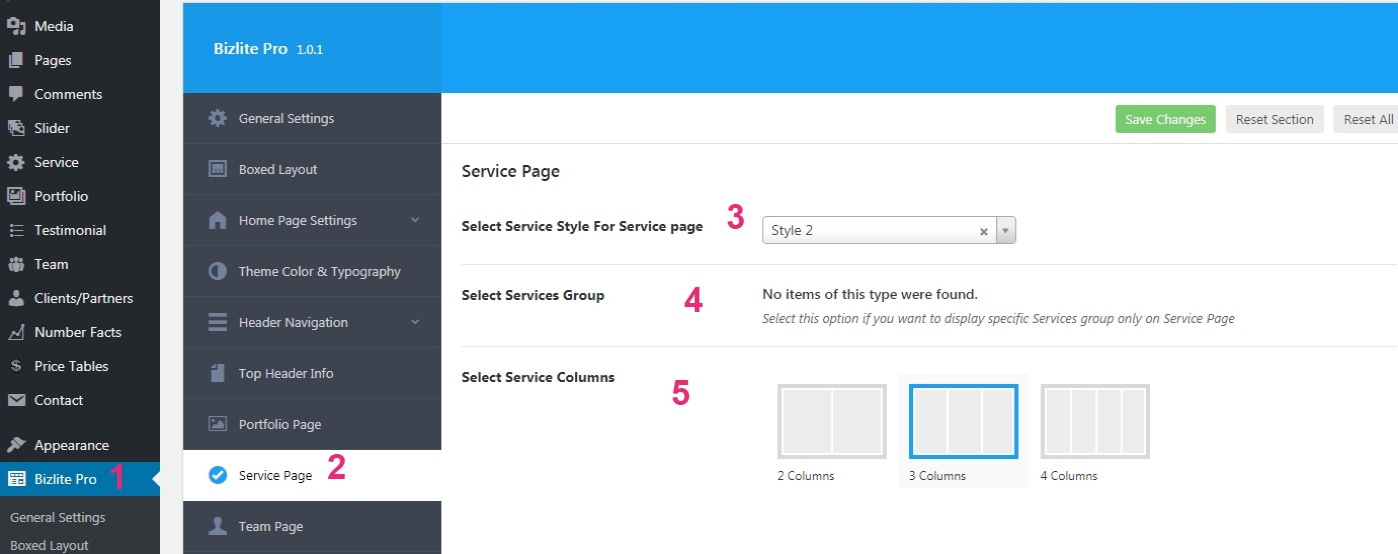Open General Settings in options panel

[312, 118]
